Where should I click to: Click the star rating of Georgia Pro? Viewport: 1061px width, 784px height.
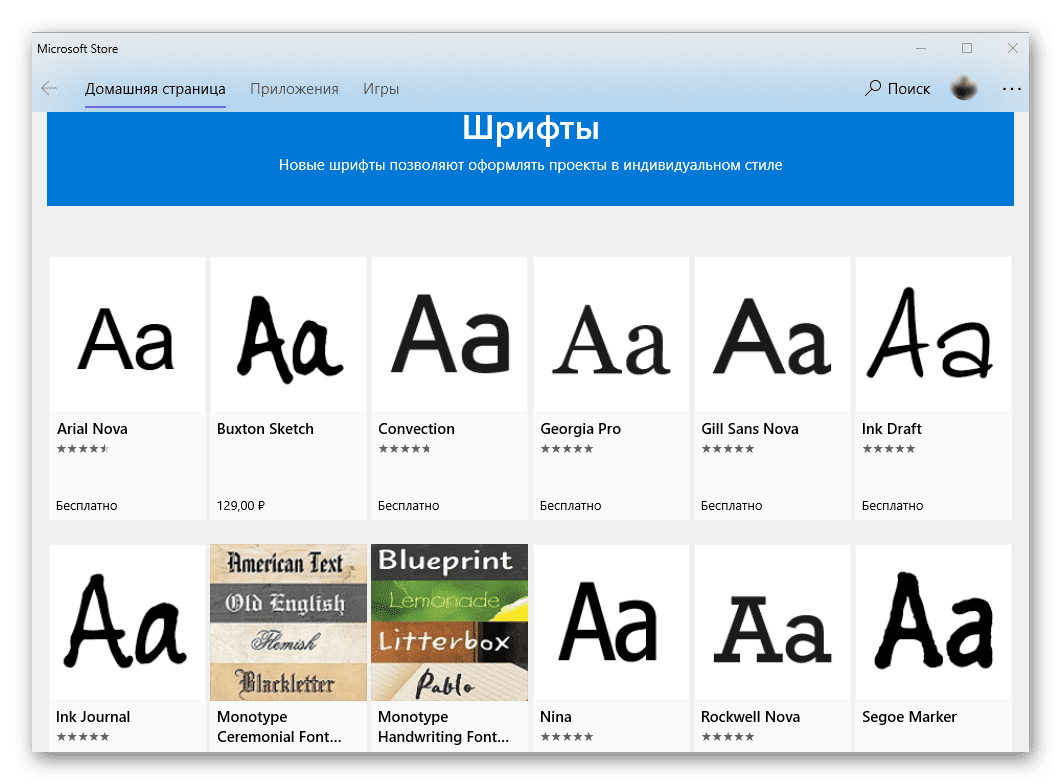(567, 448)
